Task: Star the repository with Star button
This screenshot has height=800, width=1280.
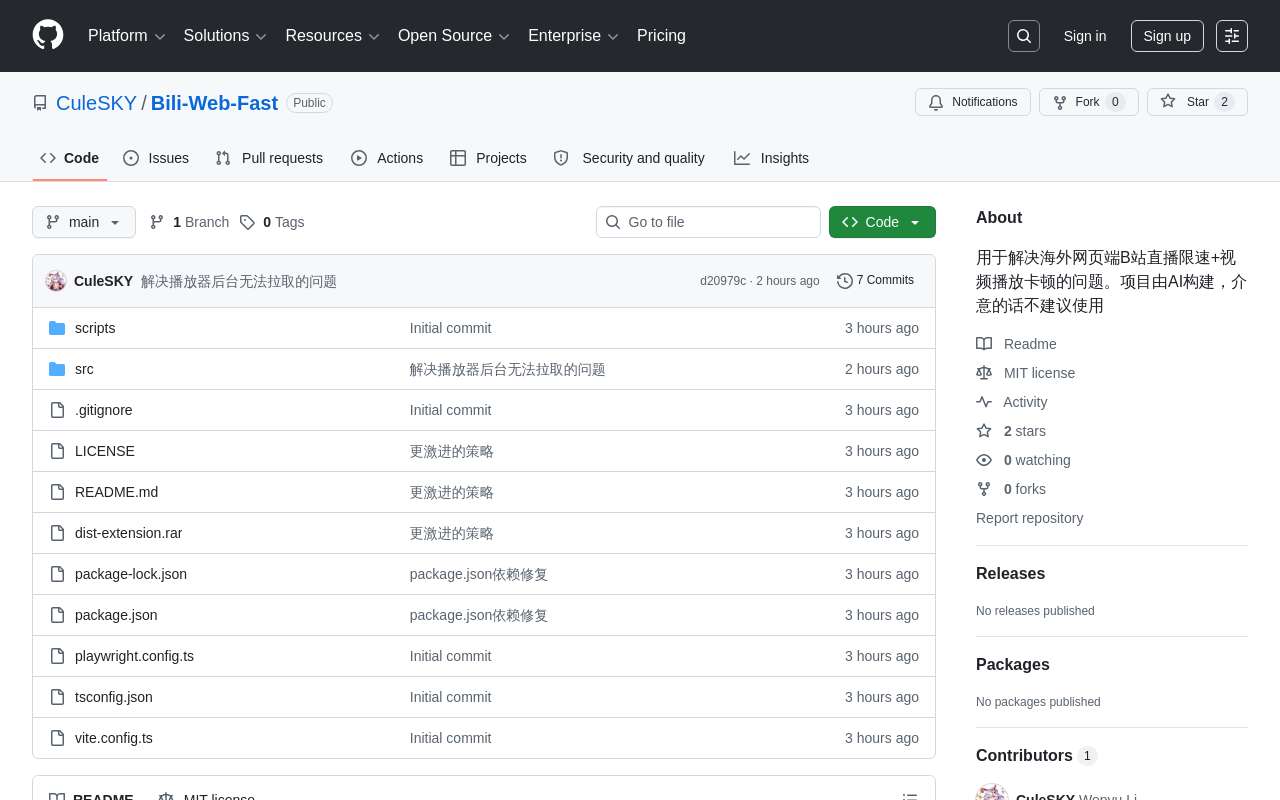Action: click(x=1197, y=102)
